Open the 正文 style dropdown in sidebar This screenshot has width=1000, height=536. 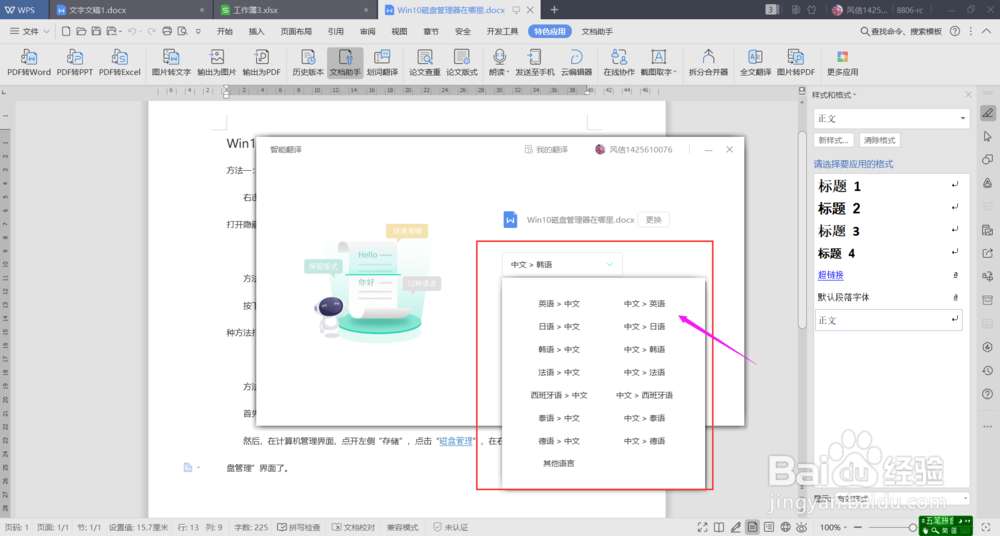(x=892, y=119)
